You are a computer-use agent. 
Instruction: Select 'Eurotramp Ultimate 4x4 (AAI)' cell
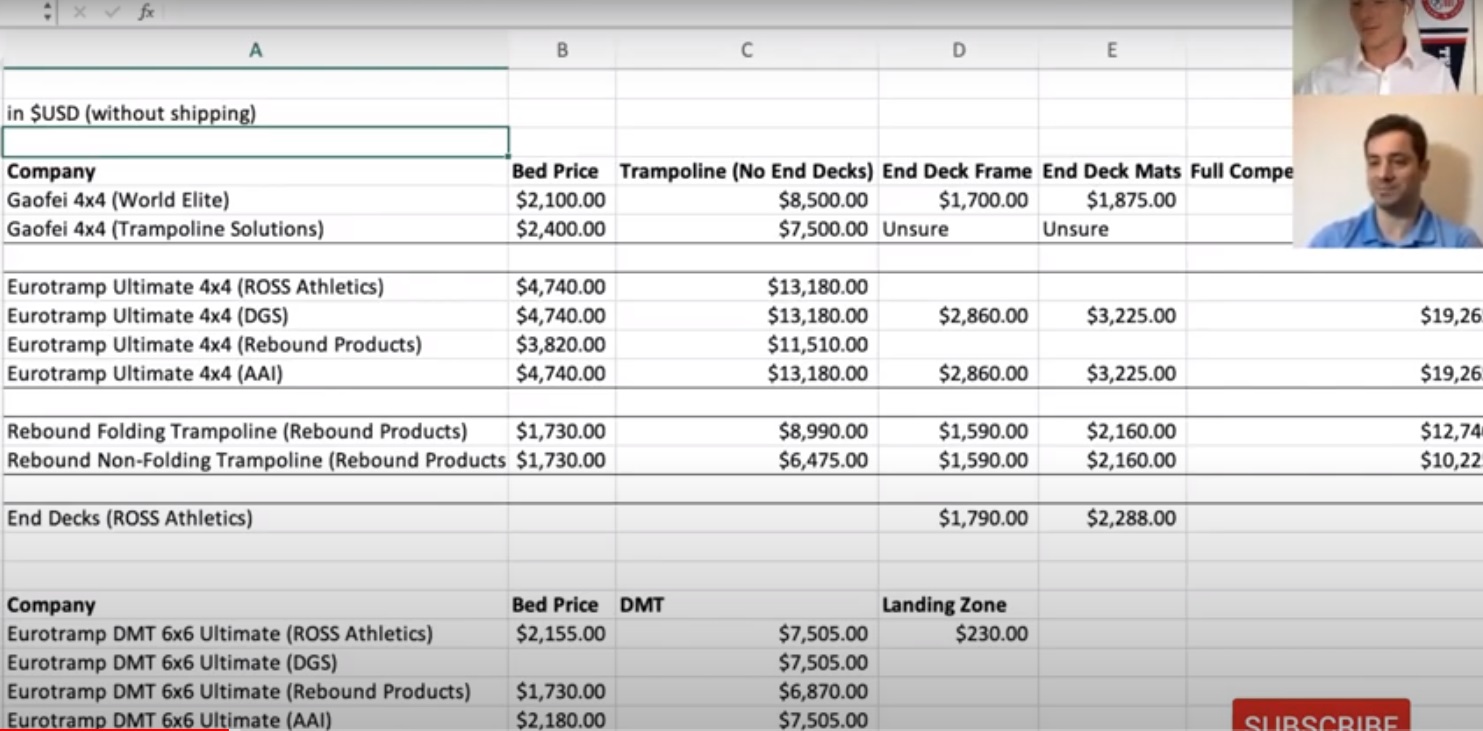[x=255, y=374]
